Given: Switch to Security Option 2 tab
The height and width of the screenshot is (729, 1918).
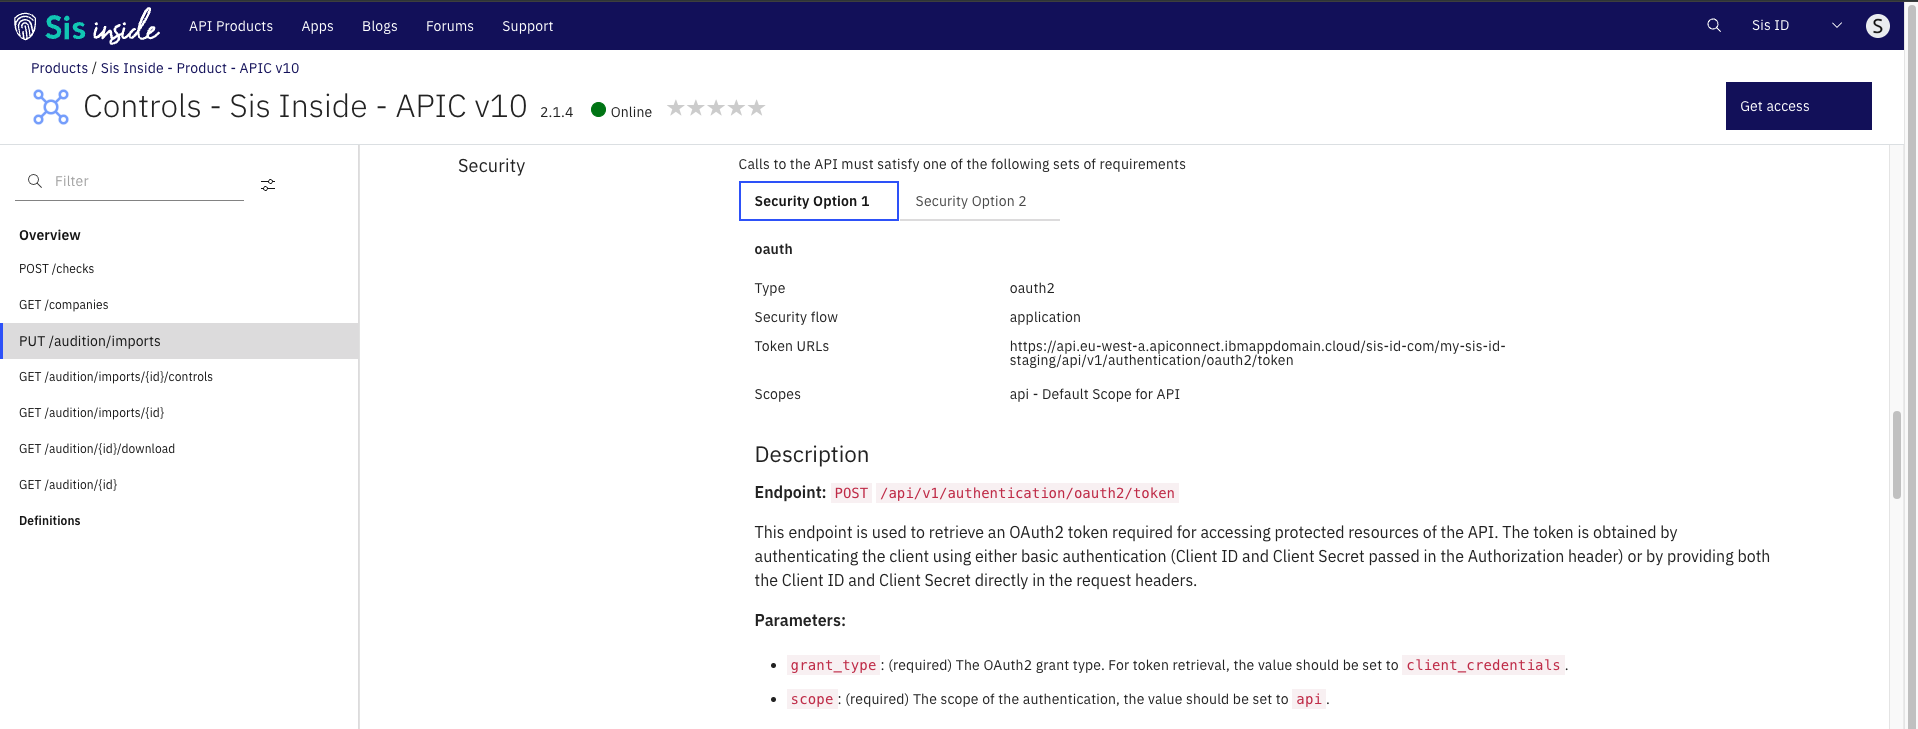Looking at the screenshot, I should tap(979, 201).
